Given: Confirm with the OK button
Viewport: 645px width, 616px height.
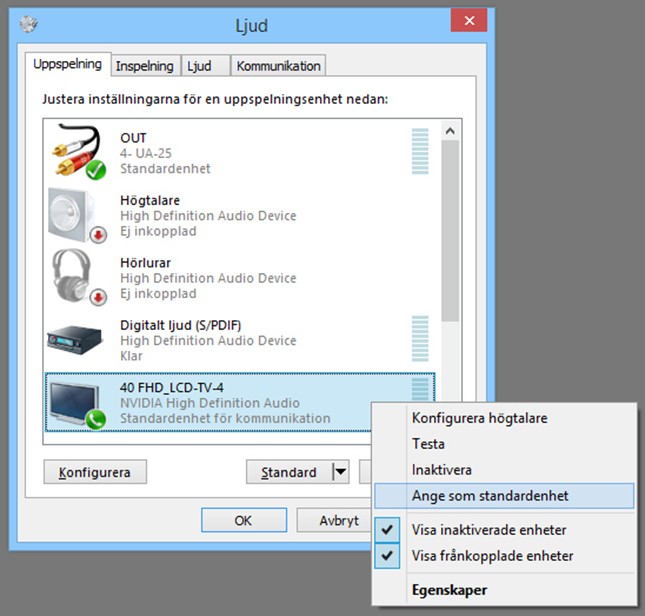Looking at the screenshot, I should click(243, 520).
